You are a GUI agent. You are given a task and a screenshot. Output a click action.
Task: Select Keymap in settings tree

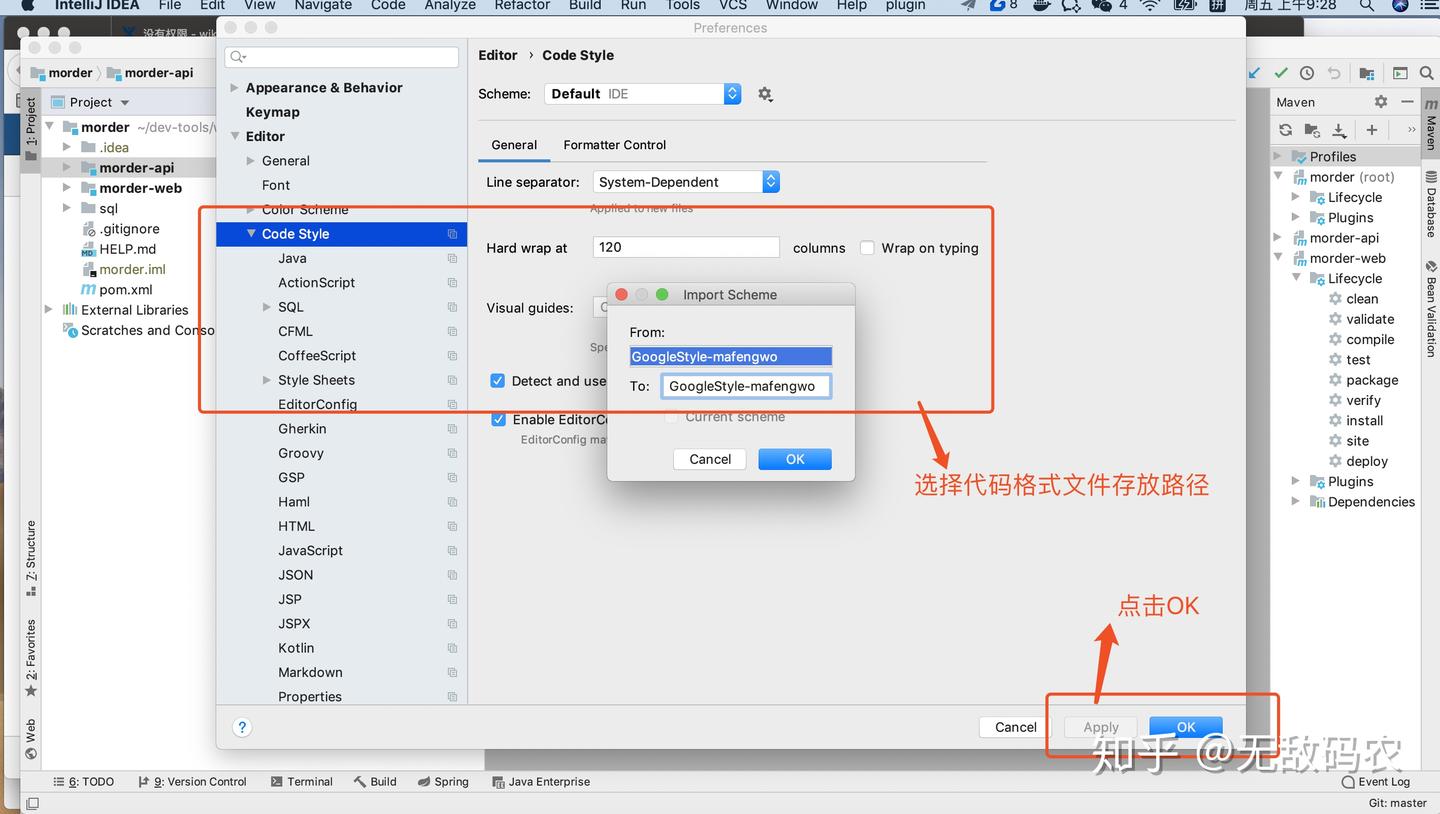(x=273, y=112)
